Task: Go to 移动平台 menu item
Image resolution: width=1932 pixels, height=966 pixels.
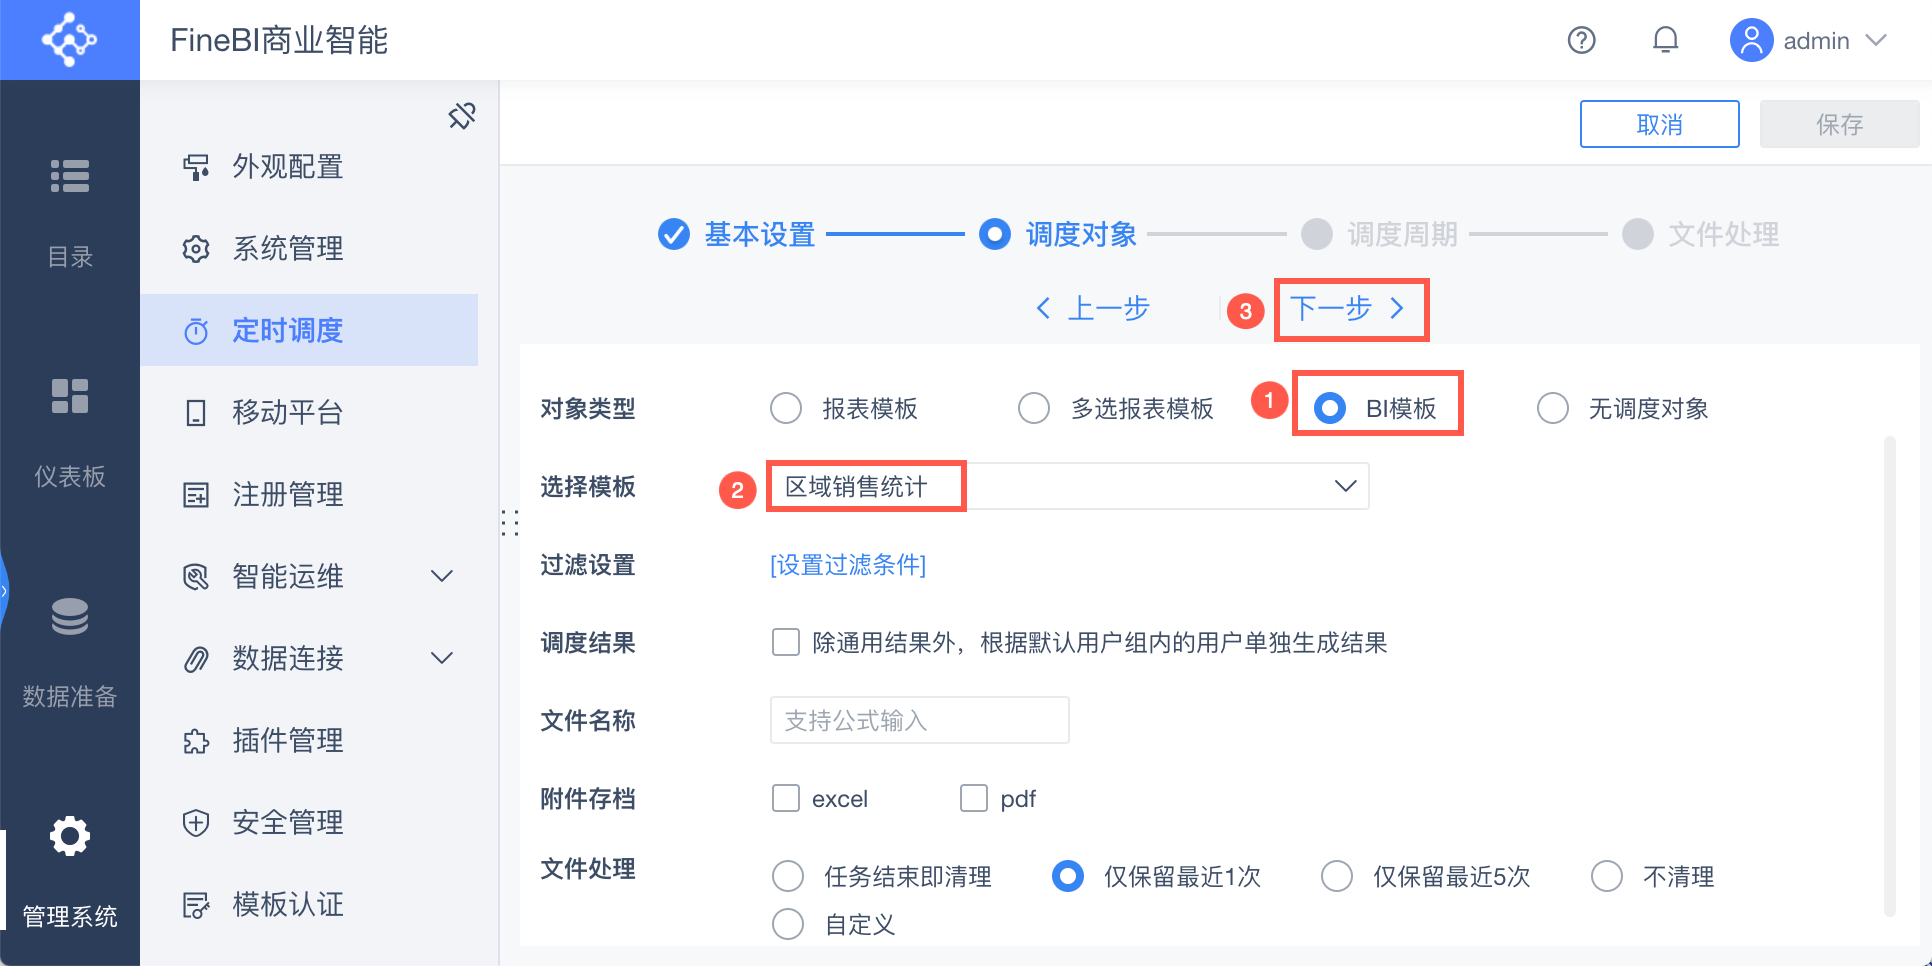Action: click(x=288, y=412)
